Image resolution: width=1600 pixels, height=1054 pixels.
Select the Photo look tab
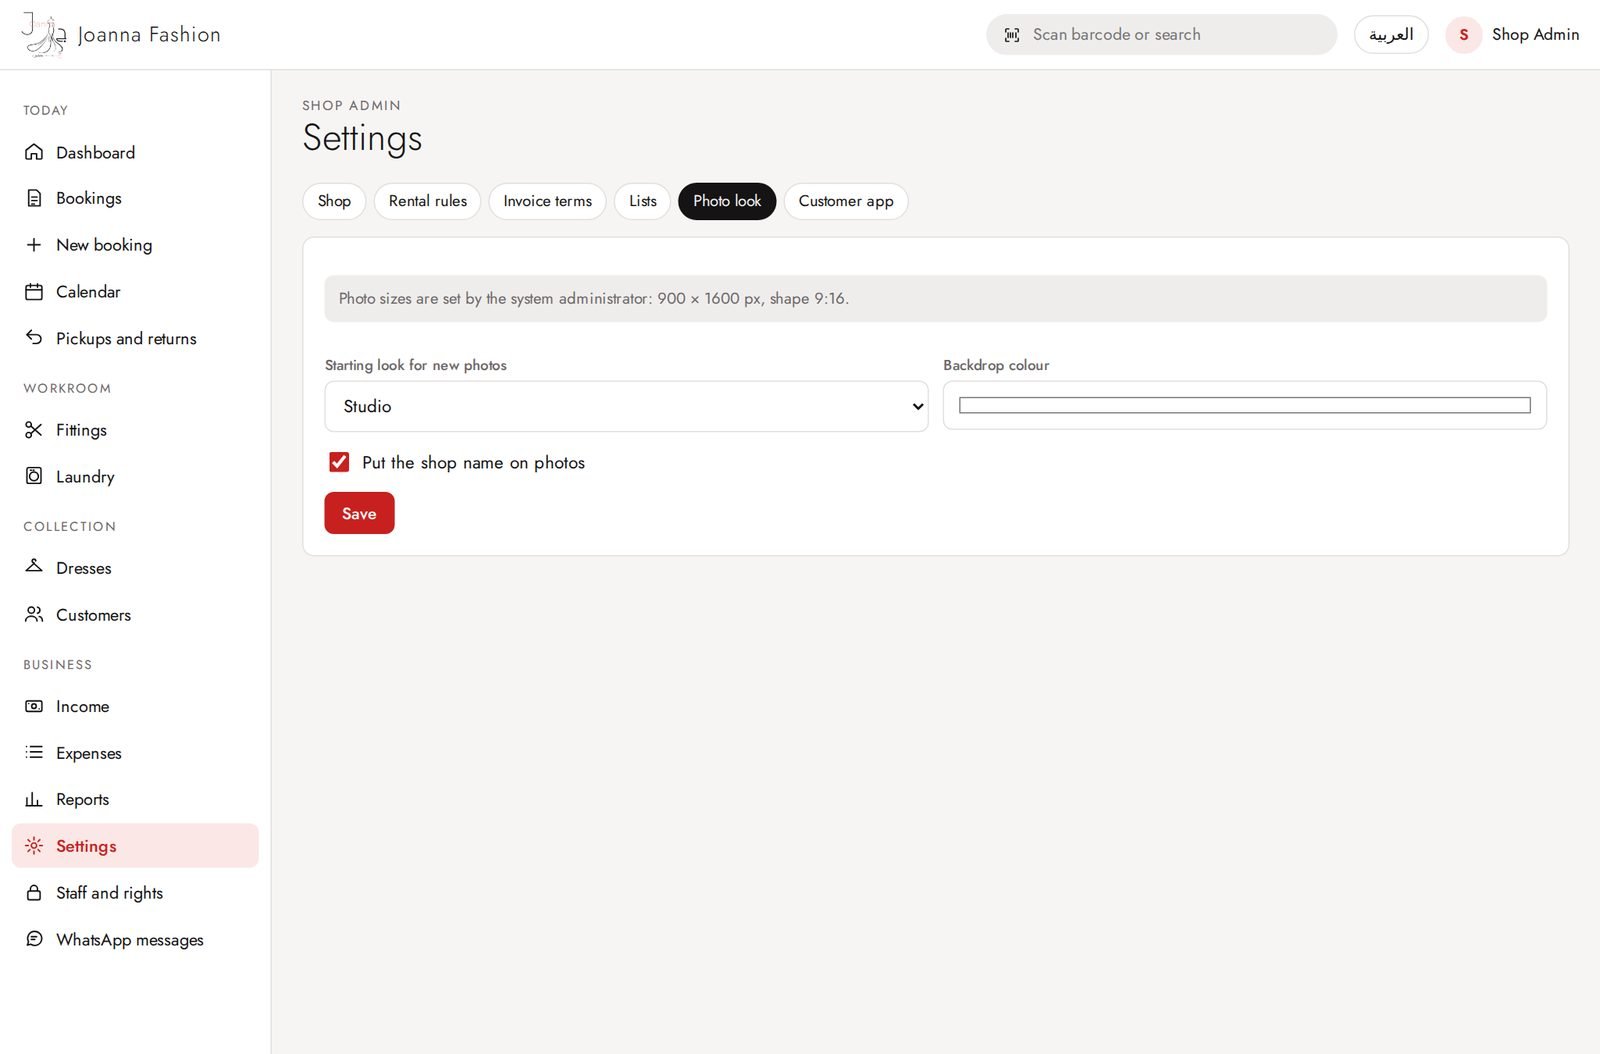(727, 201)
